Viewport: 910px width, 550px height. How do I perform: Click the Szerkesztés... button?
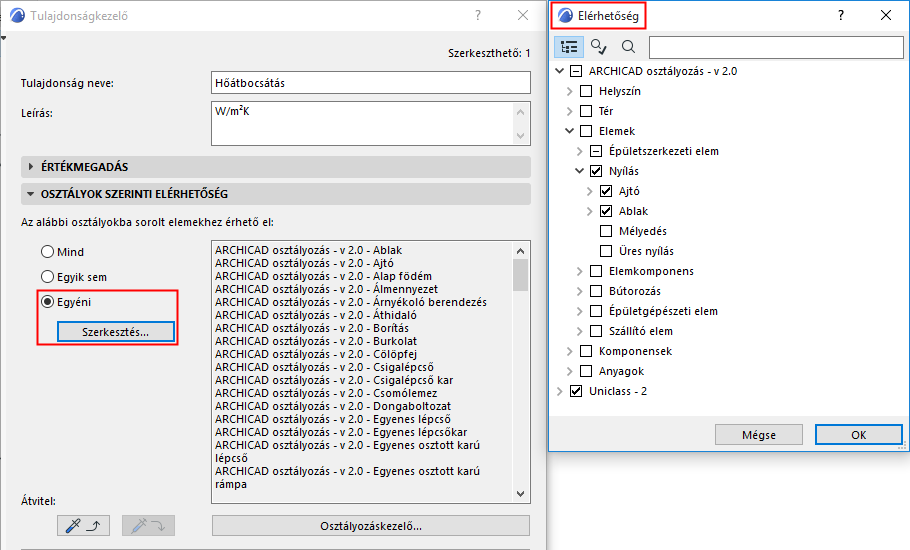click(115, 332)
